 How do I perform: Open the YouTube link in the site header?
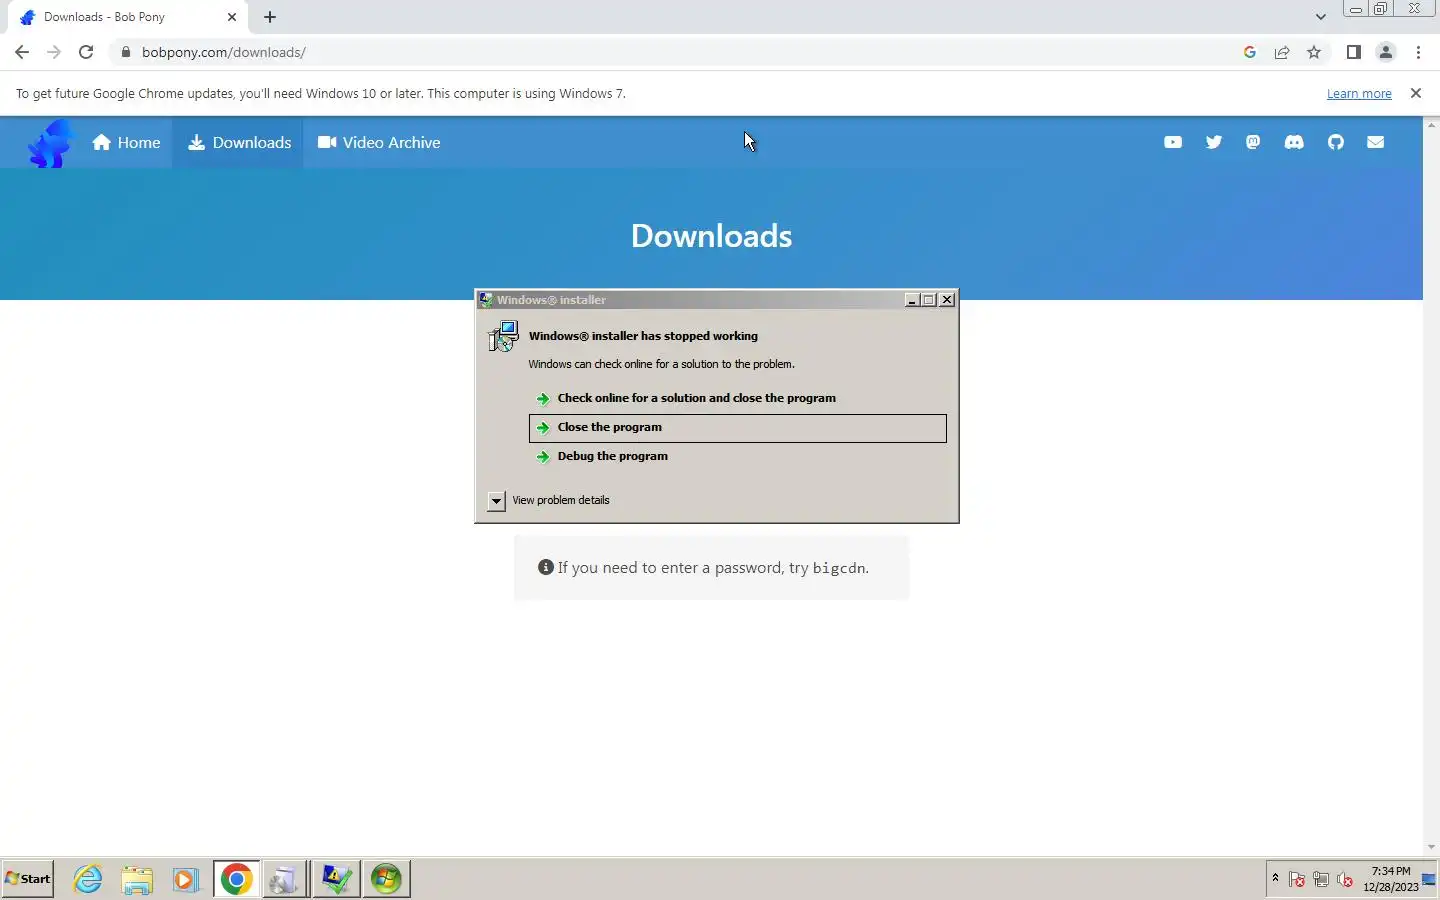(x=1173, y=142)
